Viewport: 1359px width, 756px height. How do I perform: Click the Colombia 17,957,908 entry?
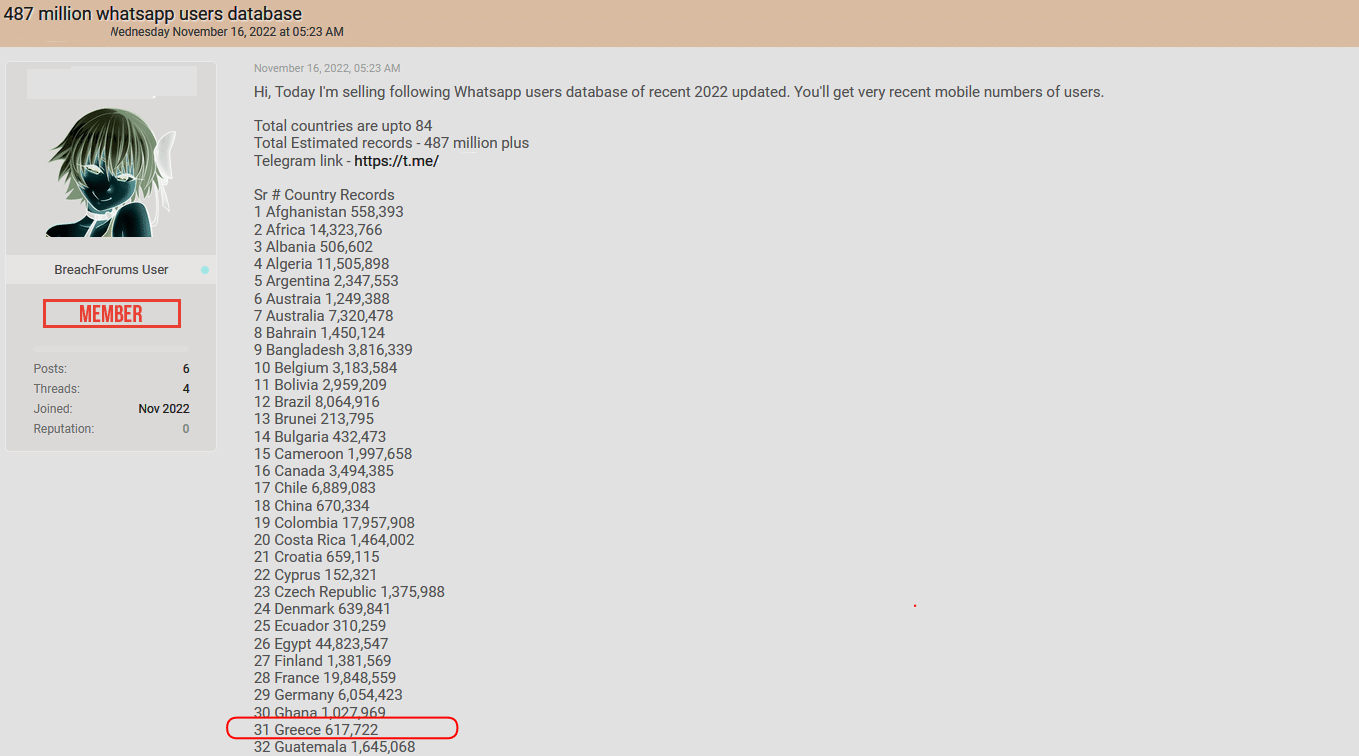click(334, 523)
